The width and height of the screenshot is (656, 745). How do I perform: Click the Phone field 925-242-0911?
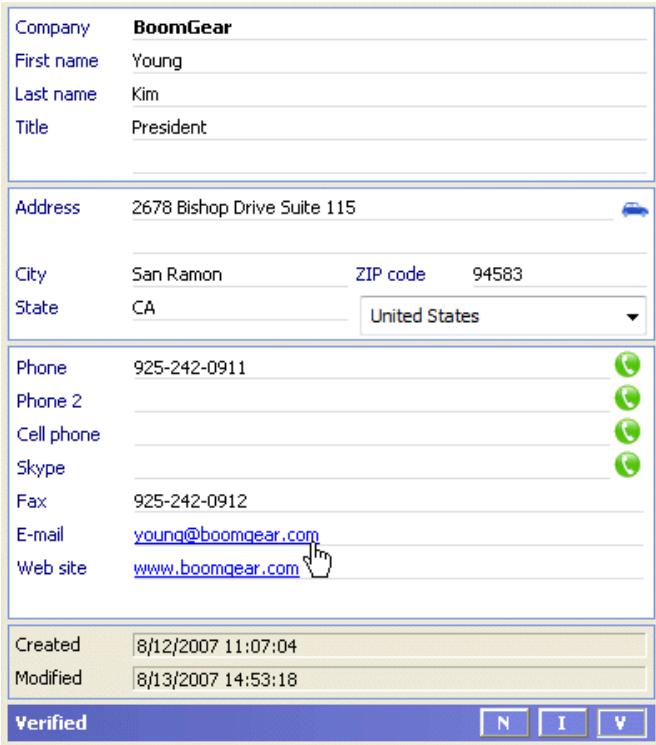click(371, 368)
